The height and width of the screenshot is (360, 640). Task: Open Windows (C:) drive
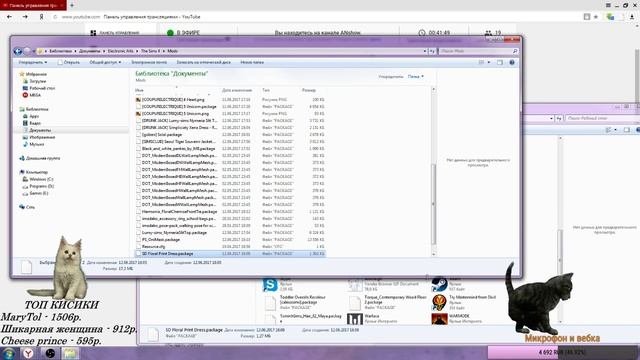tap(41, 179)
